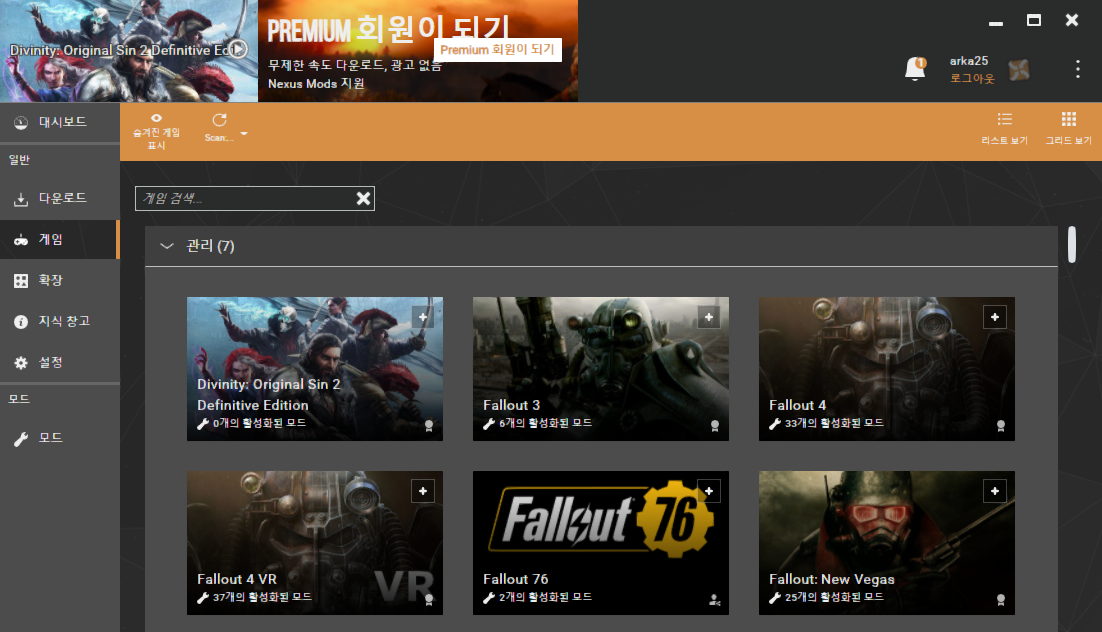Click plus button on Fallout 76 card
This screenshot has height=632, width=1102.
[x=709, y=491]
